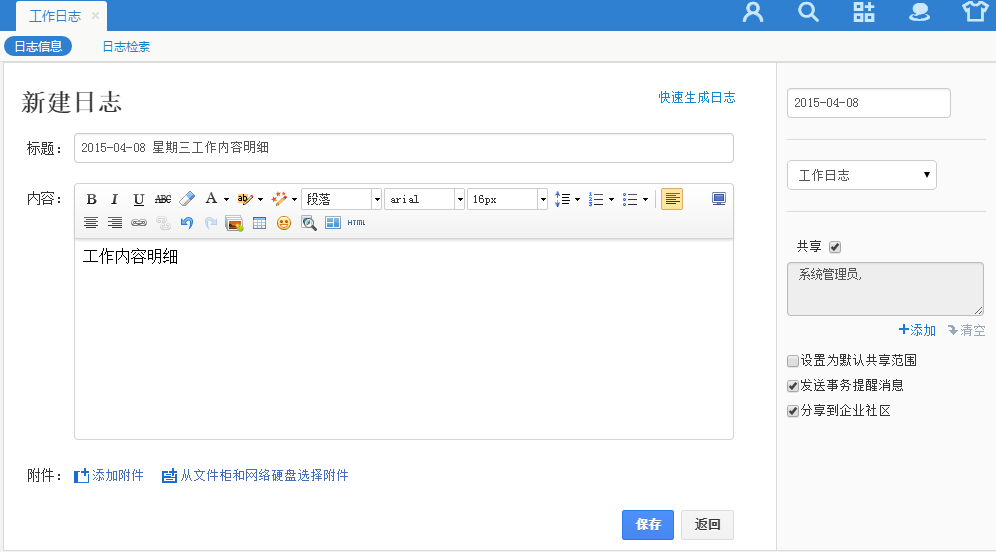Viewport: 996px width, 552px height.
Task: Open the emoticon smiley picker
Action: click(284, 223)
